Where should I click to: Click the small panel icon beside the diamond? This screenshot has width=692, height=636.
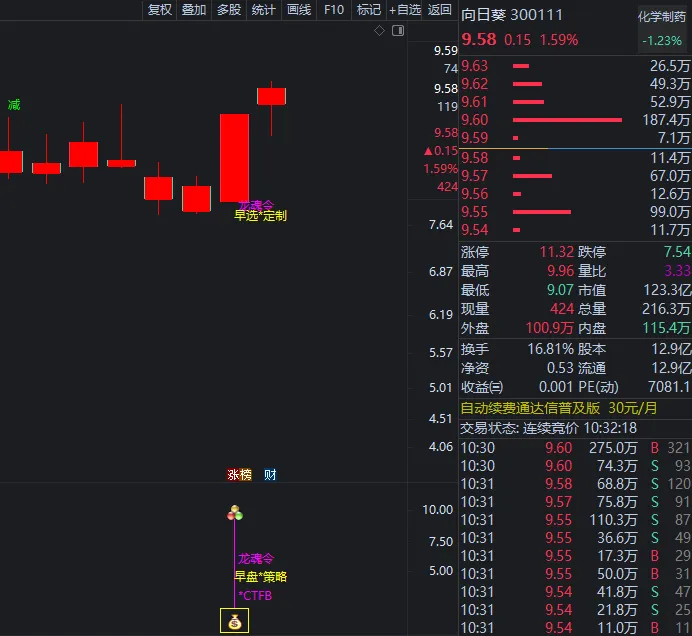[397, 31]
